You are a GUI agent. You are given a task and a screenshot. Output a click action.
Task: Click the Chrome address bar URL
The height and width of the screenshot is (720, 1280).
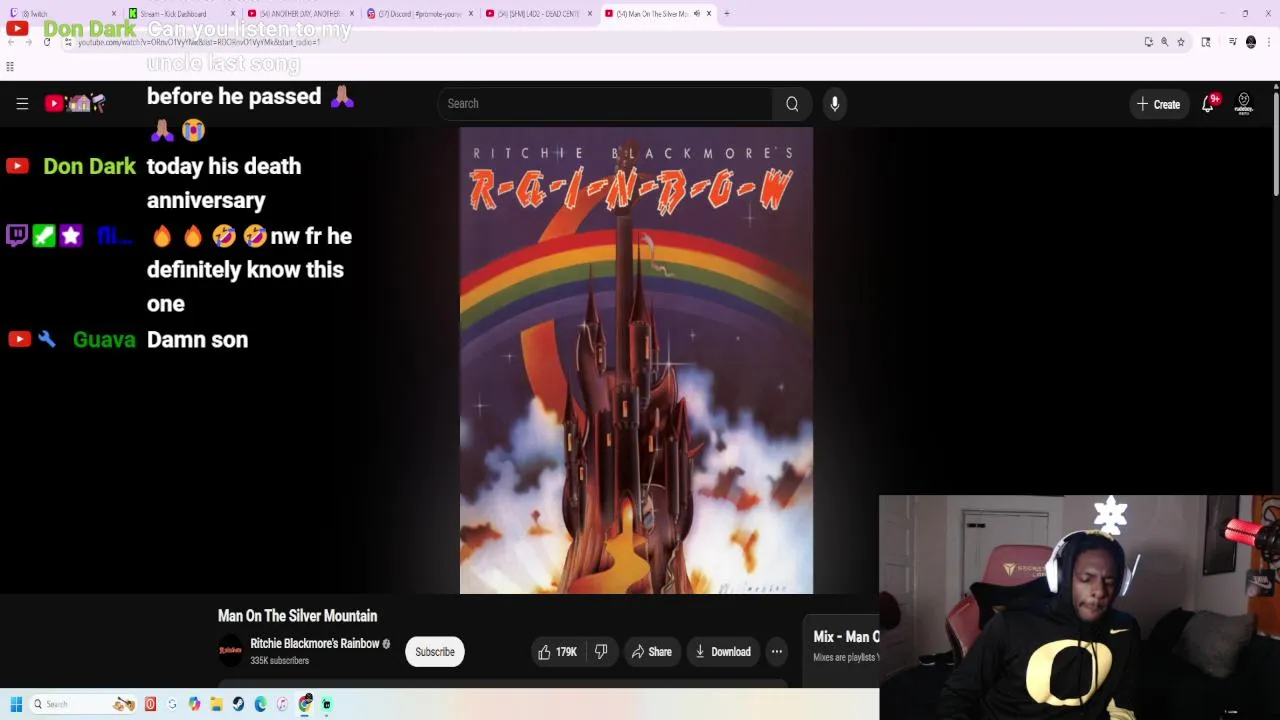pyautogui.click(x=200, y=42)
